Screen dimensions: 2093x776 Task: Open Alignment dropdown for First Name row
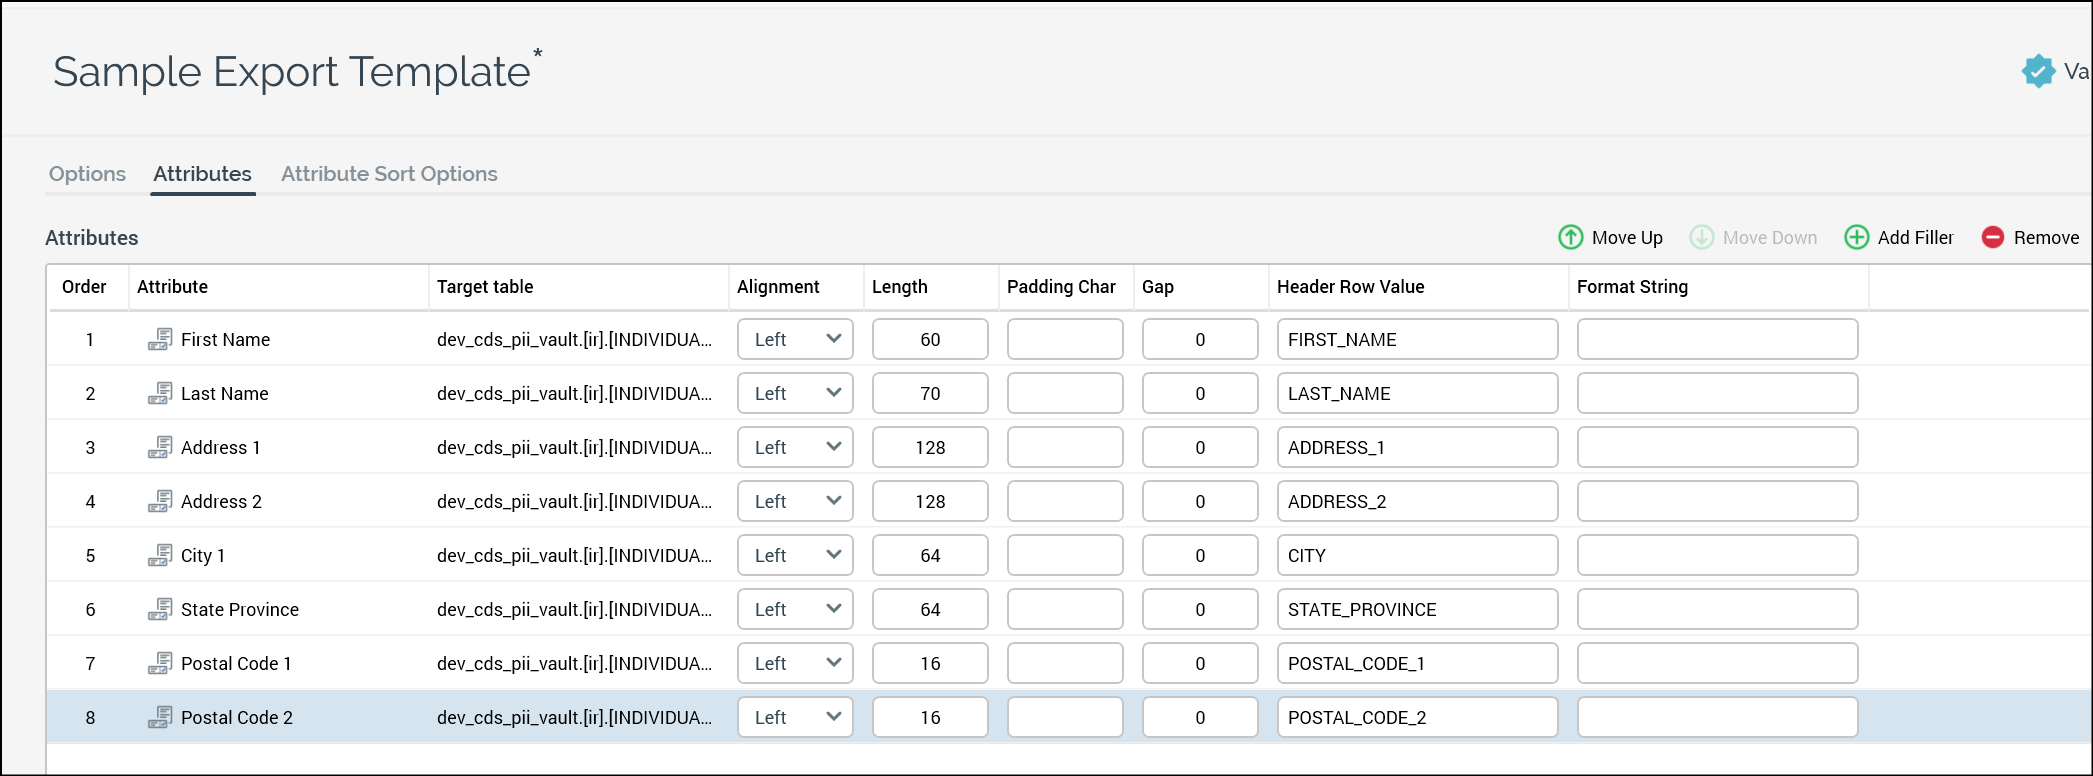tap(795, 339)
